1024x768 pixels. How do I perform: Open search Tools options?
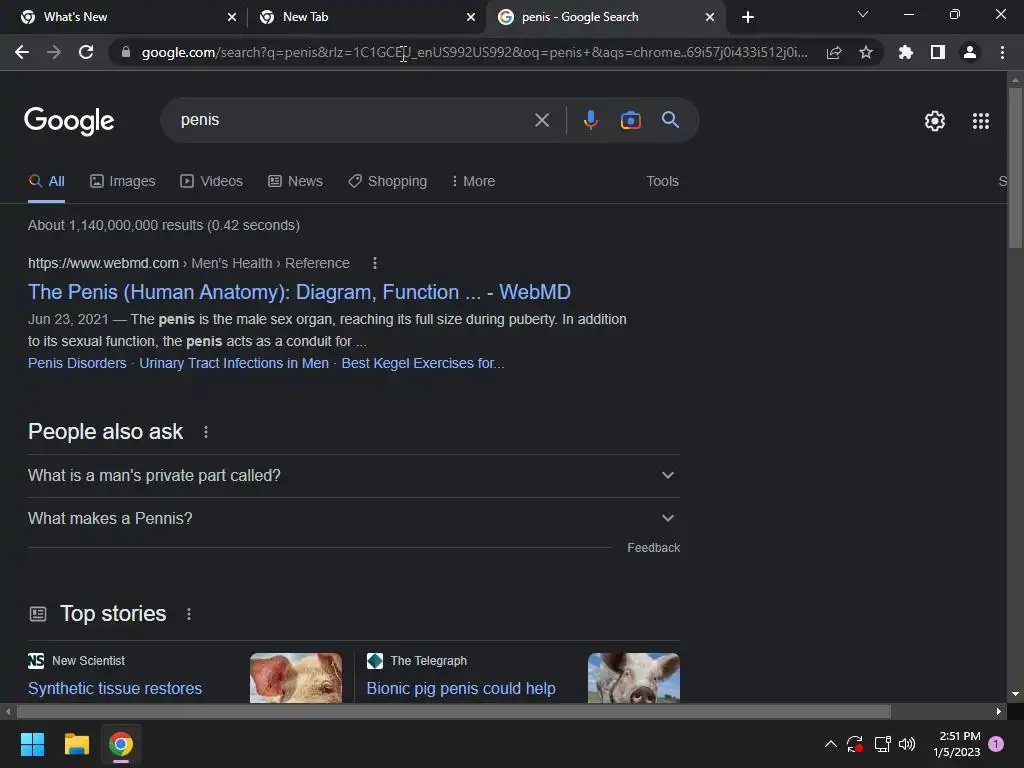[x=662, y=181]
